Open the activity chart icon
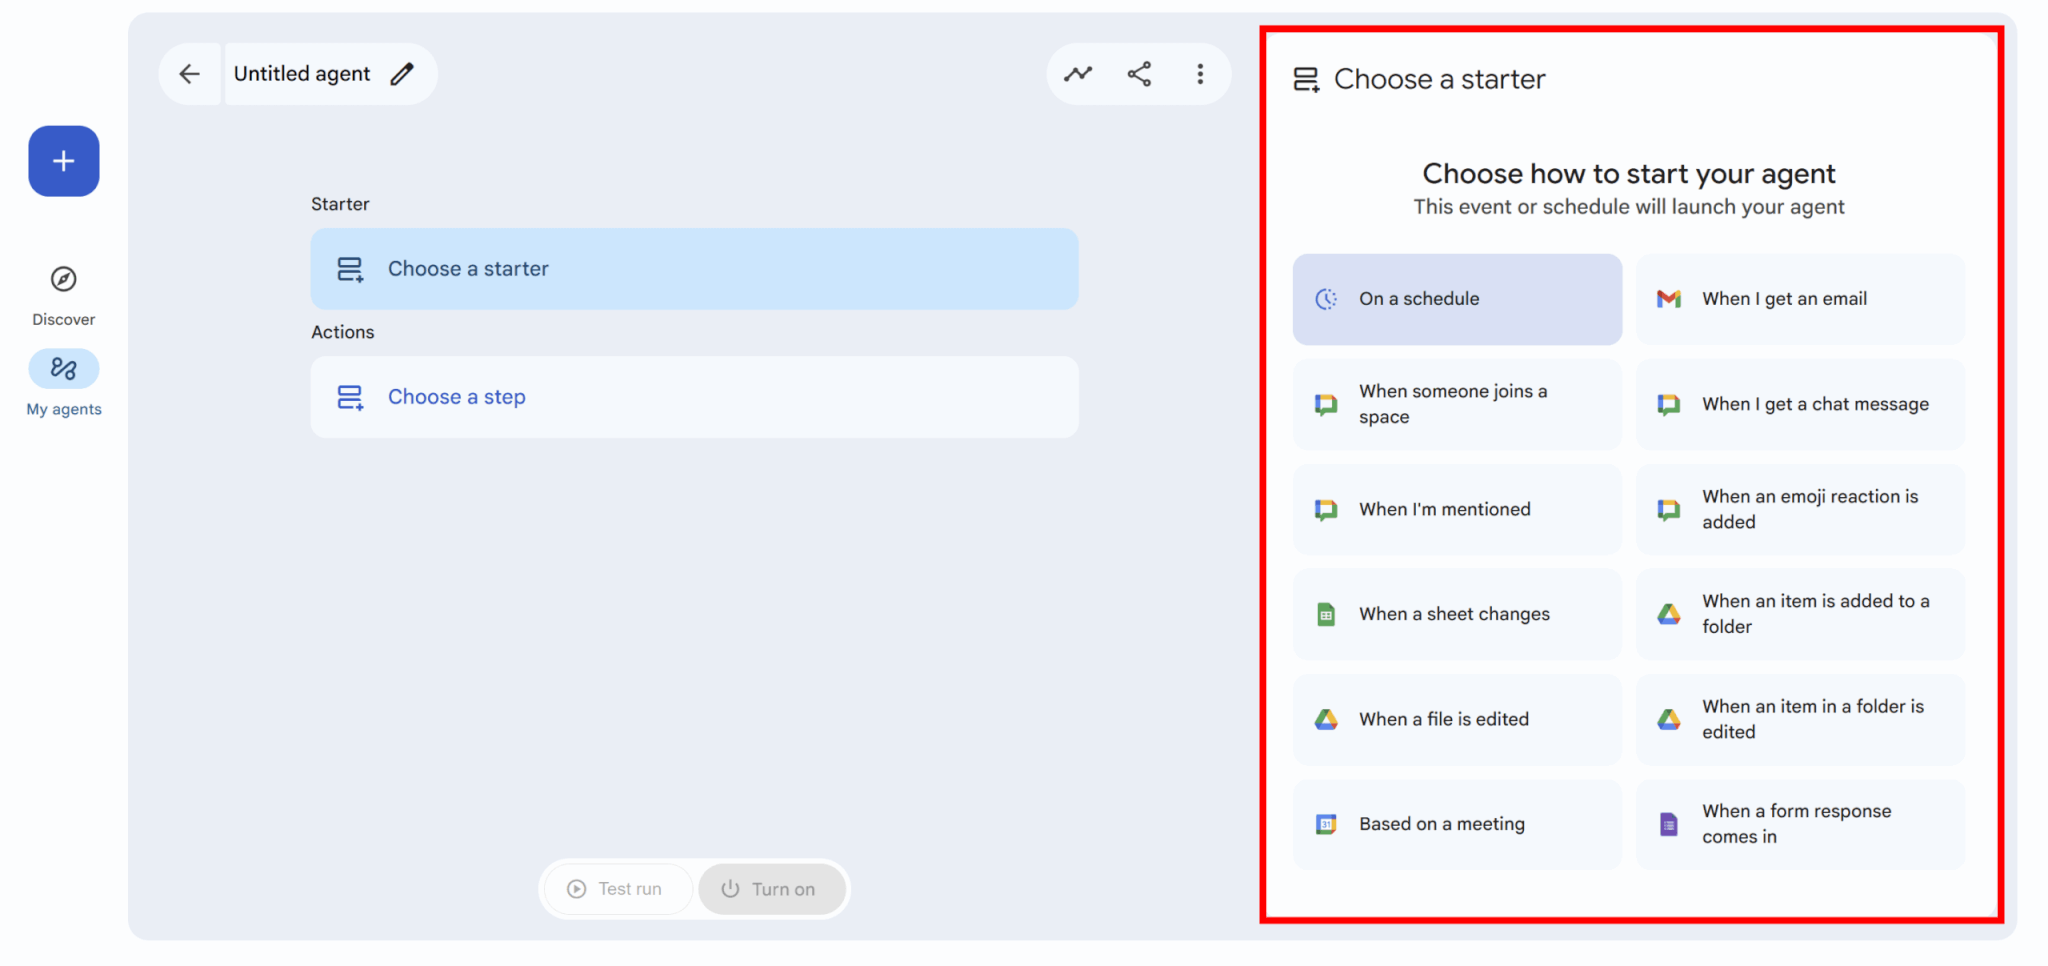The width and height of the screenshot is (2048, 966). coord(1078,74)
